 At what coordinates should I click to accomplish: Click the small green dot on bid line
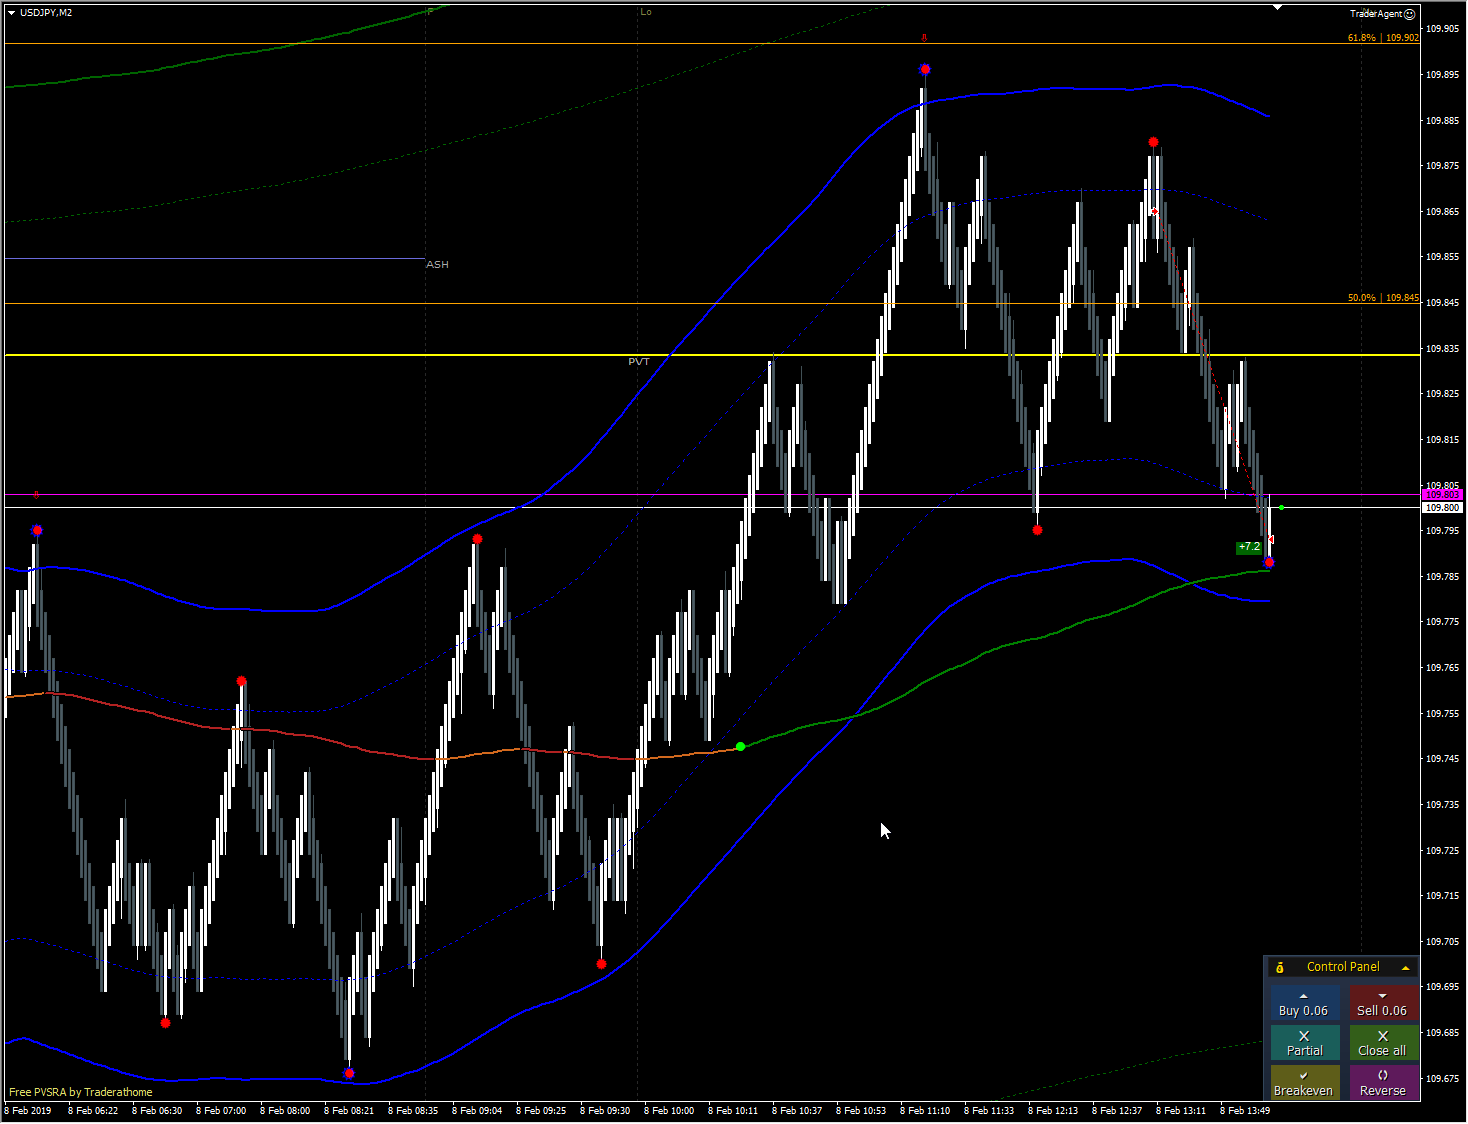click(1282, 508)
